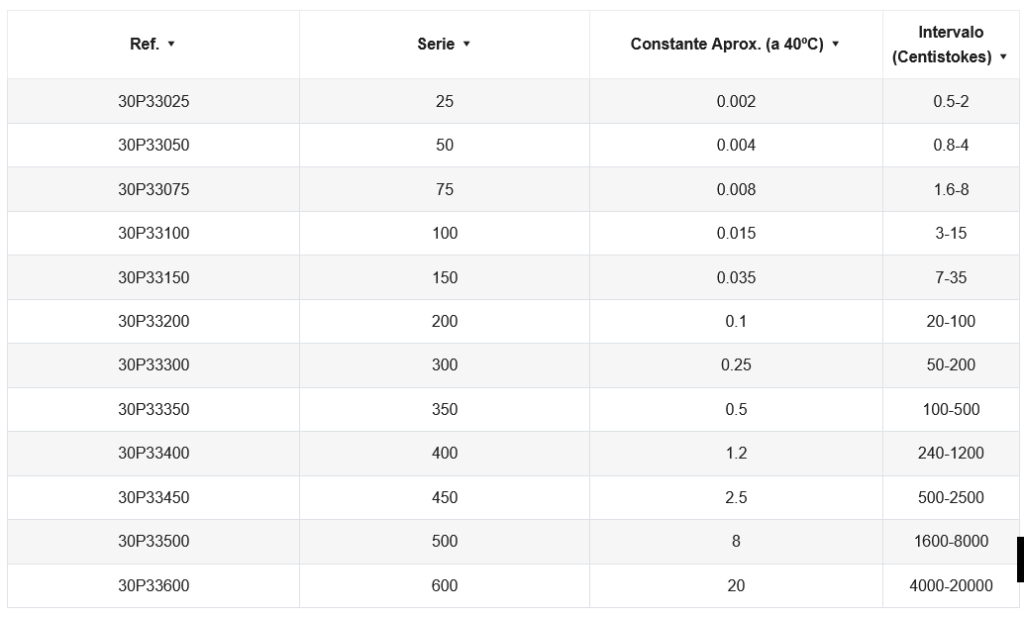Viewport: 1024px width, 618px height.
Task: Select the Ref. column header text
Action: pos(144,44)
